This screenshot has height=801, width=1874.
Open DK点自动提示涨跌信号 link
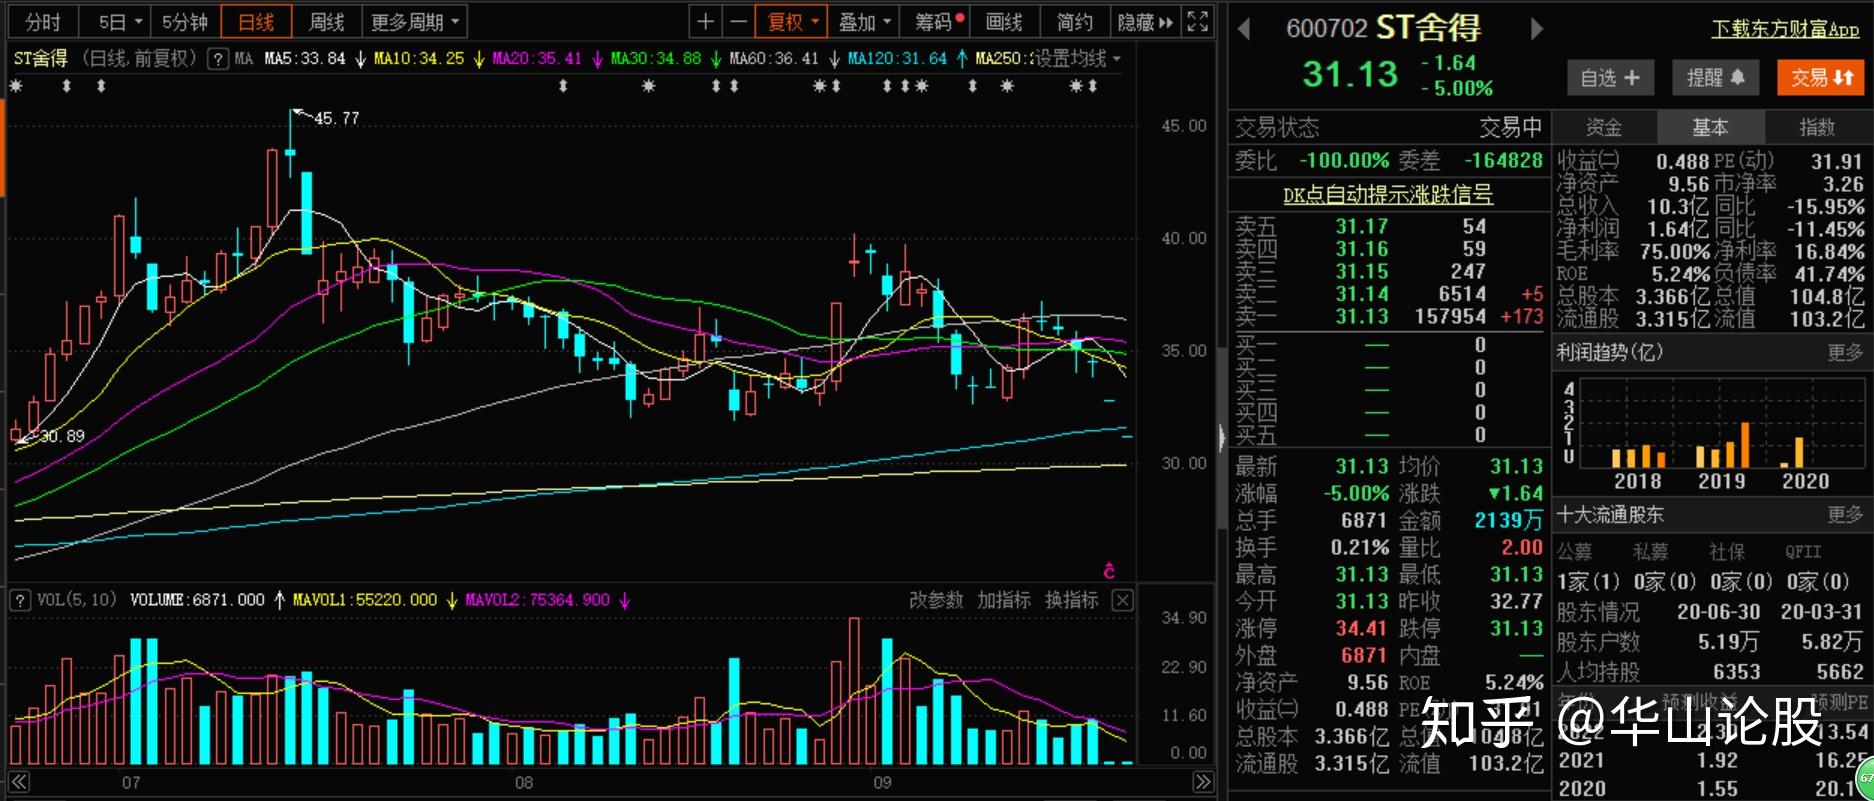pos(1387,195)
